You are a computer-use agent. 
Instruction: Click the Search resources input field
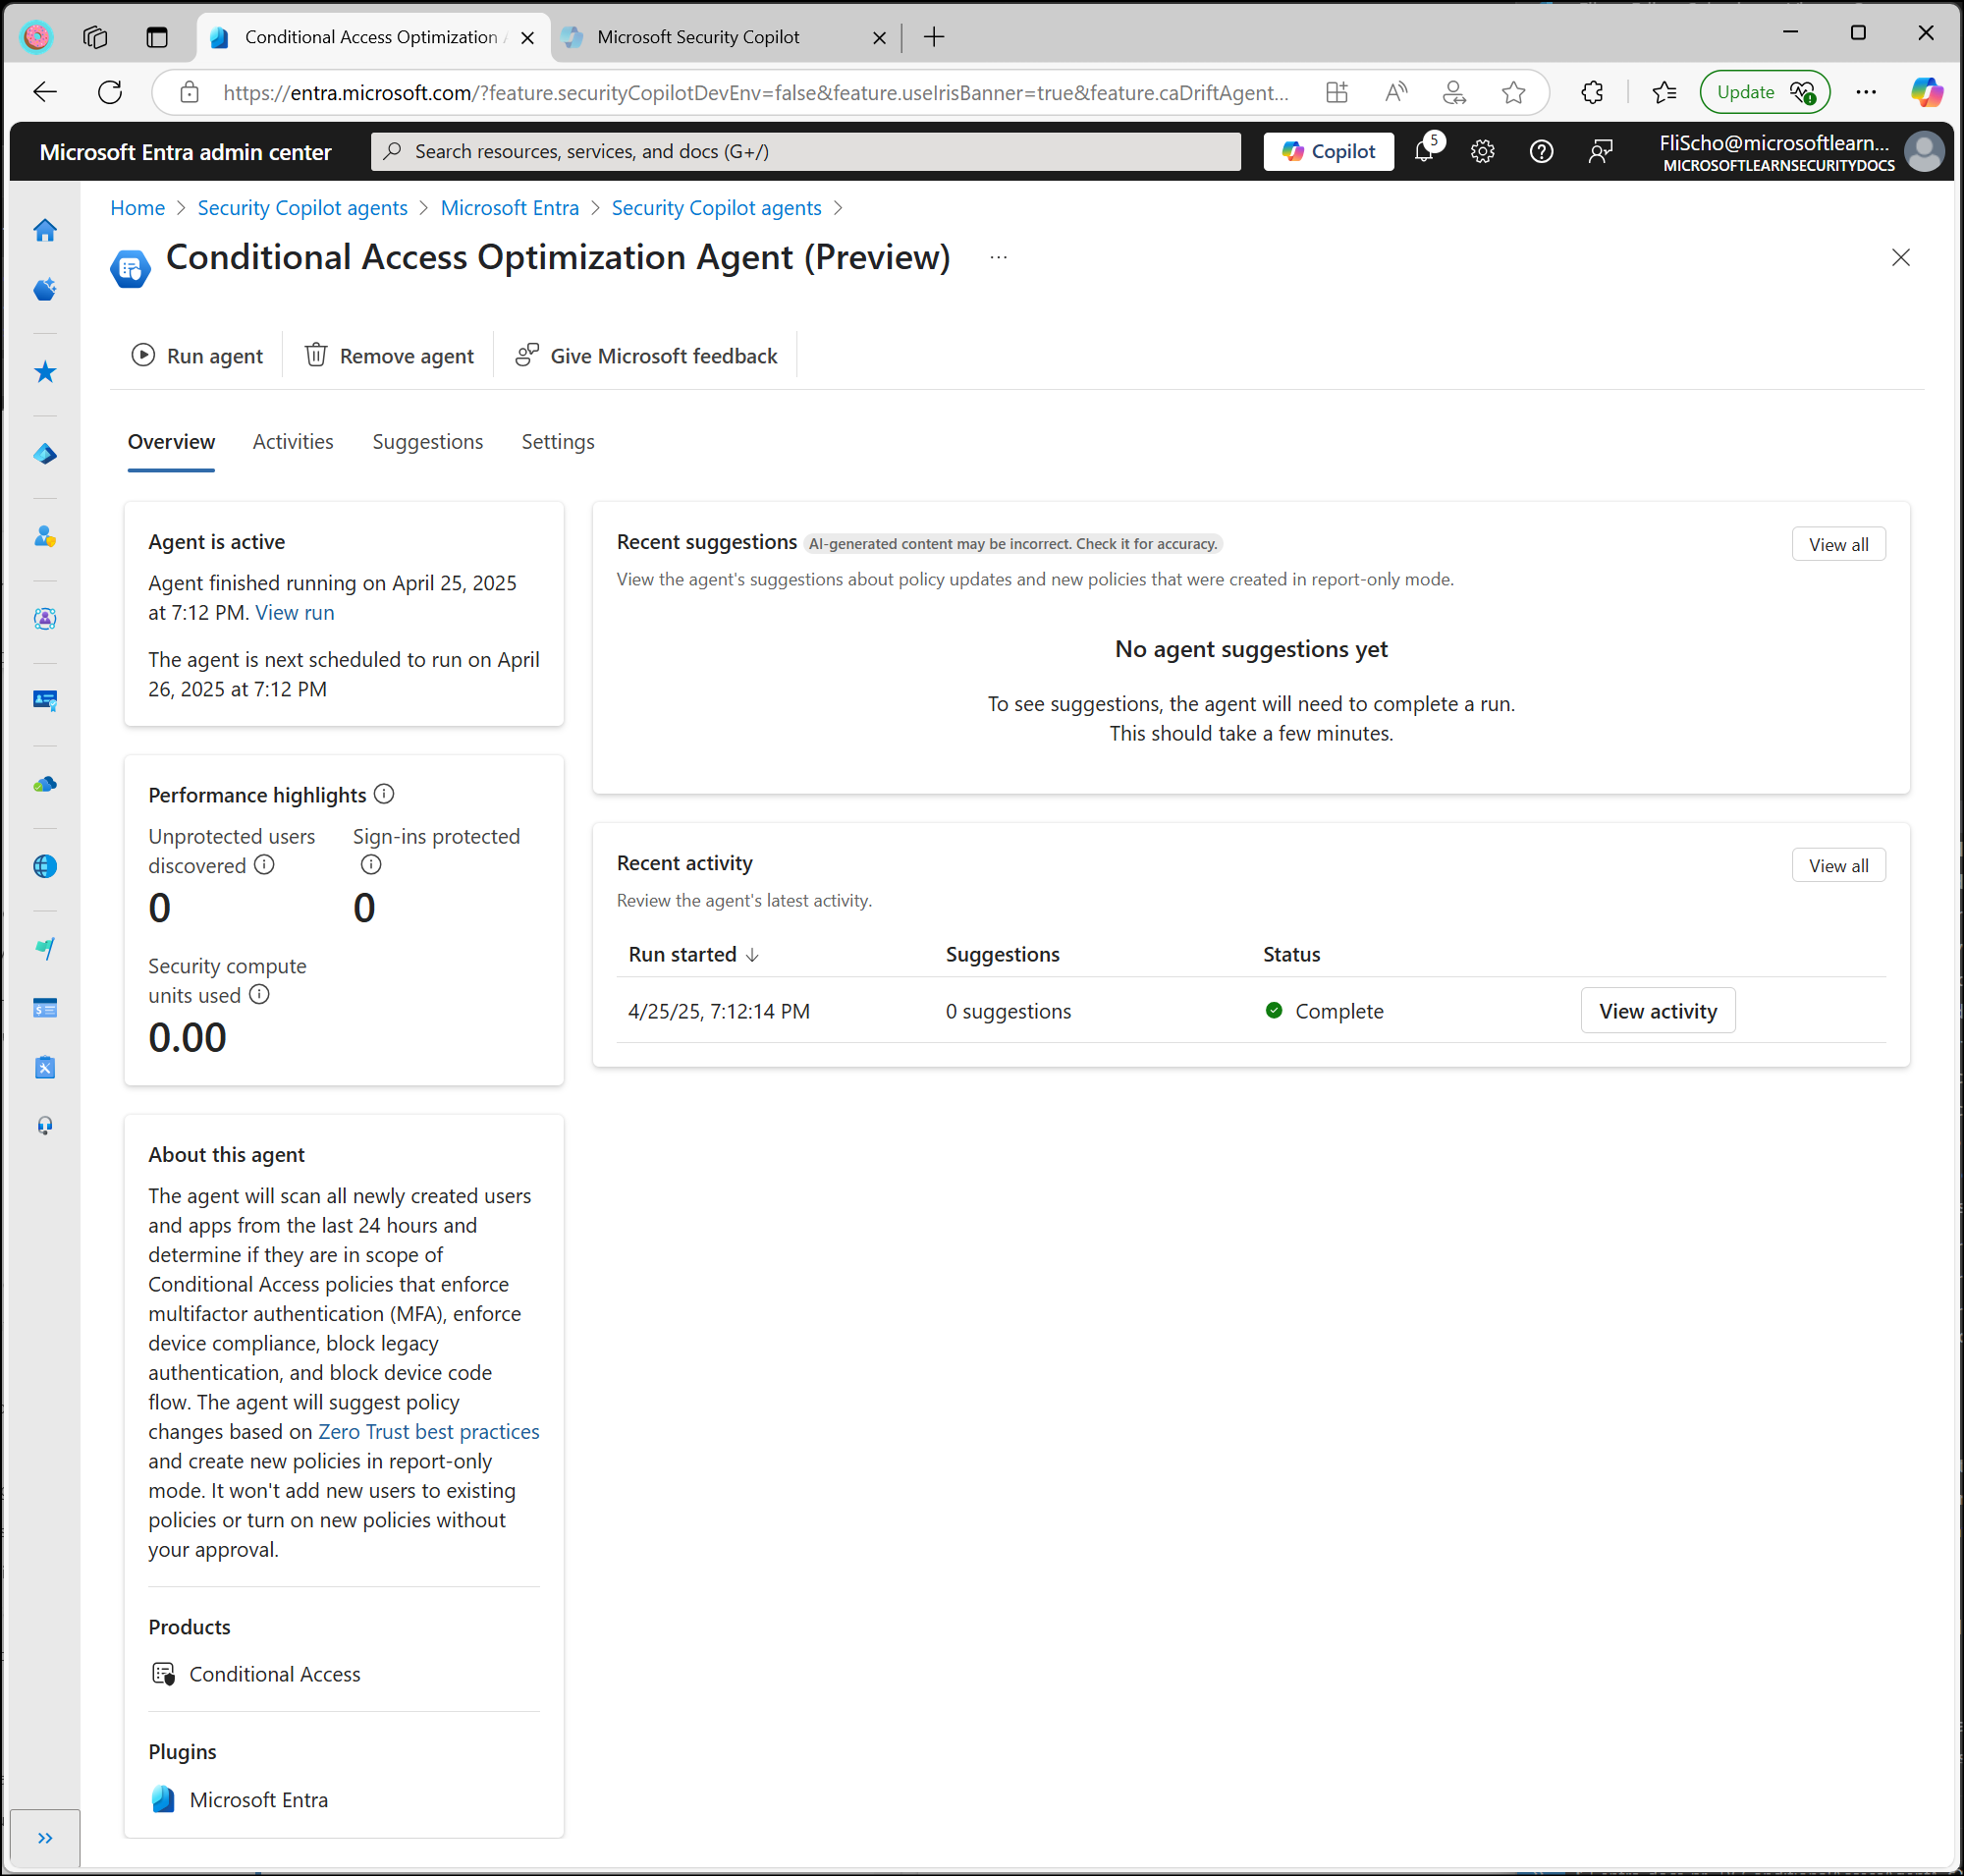click(x=805, y=152)
